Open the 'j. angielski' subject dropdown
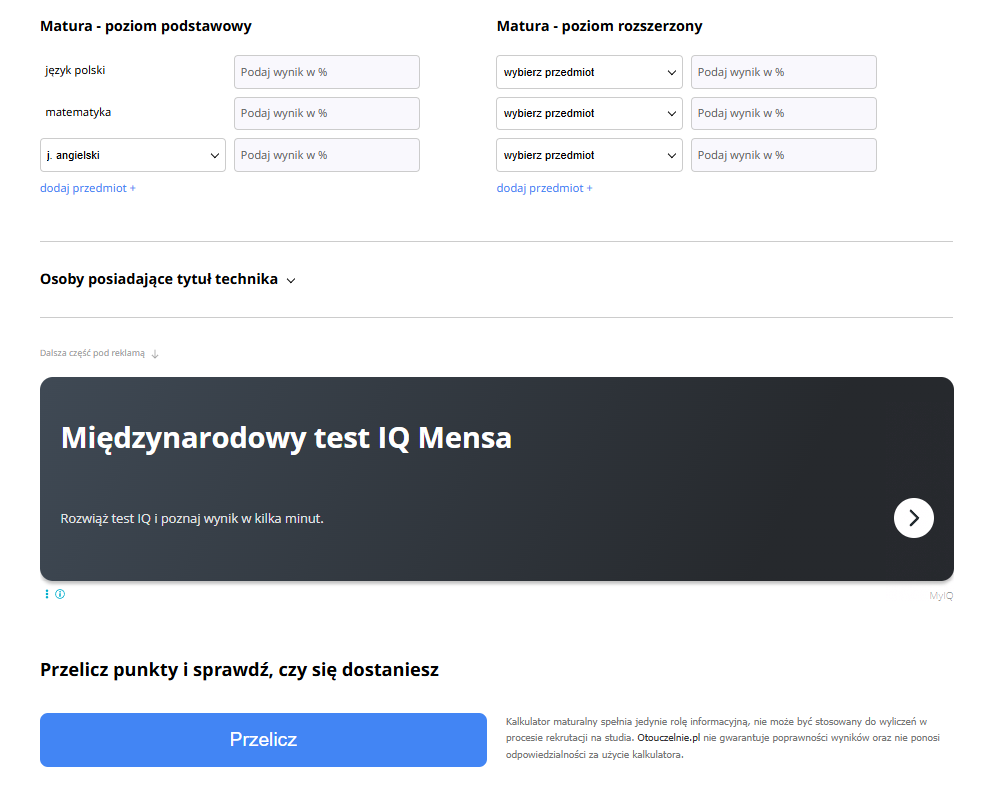Image resolution: width=999 pixels, height=797 pixels. pos(133,155)
